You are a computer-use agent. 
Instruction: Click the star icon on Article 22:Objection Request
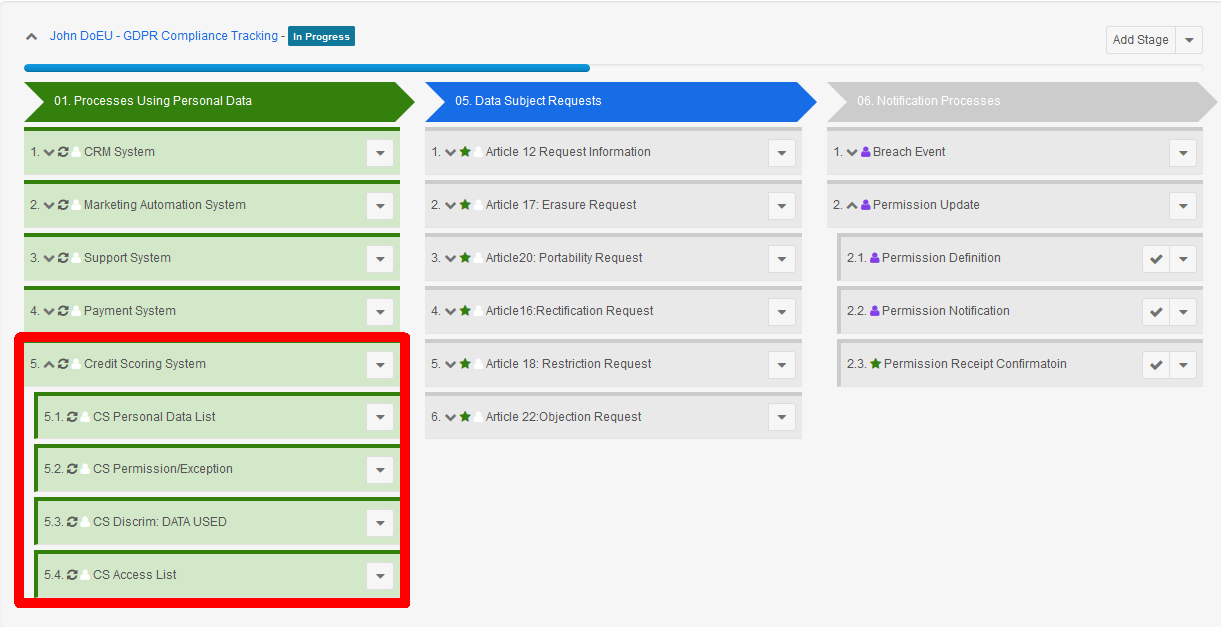coord(465,417)
